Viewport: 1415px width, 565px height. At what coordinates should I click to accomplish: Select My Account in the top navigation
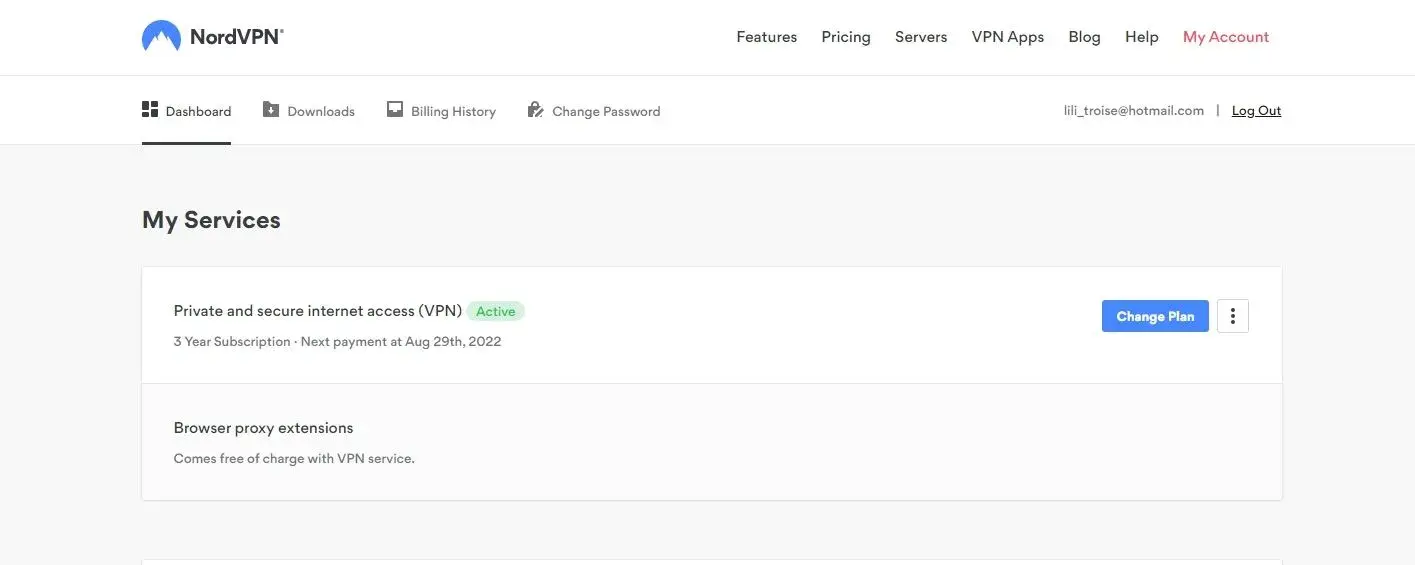tap(1226, 37)
